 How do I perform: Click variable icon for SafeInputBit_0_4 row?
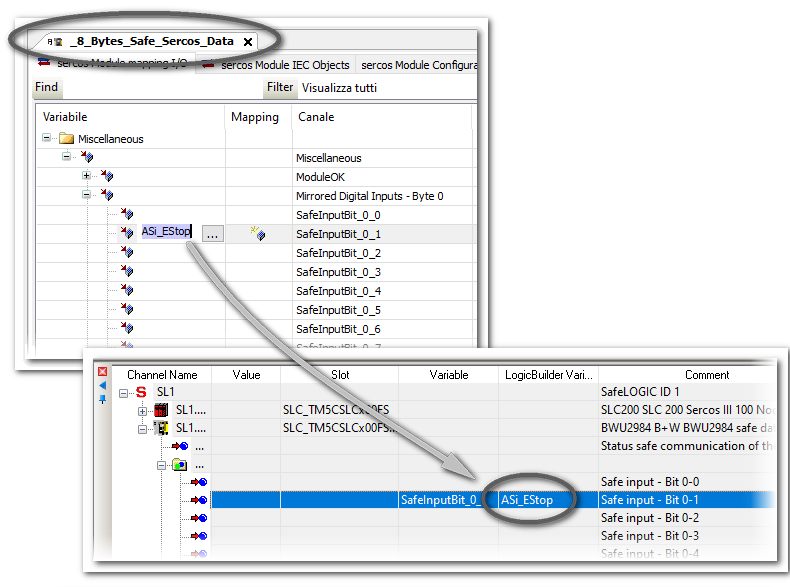(x=127, y=291)
